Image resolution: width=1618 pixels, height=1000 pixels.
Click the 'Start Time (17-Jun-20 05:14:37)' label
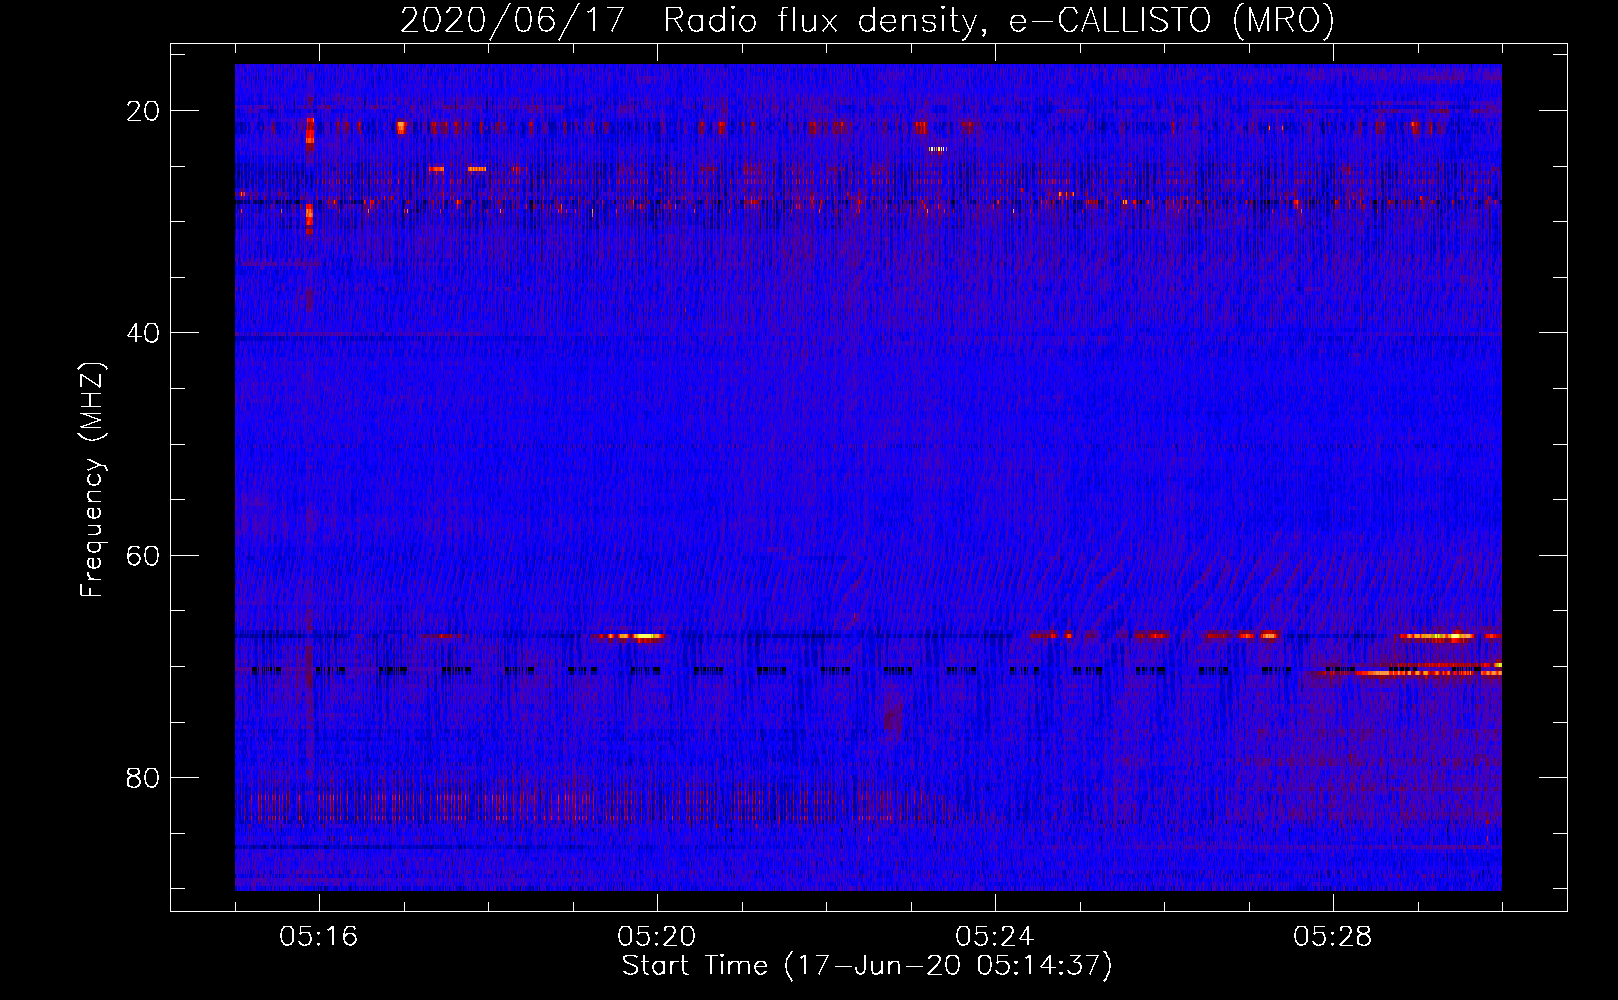867,966
